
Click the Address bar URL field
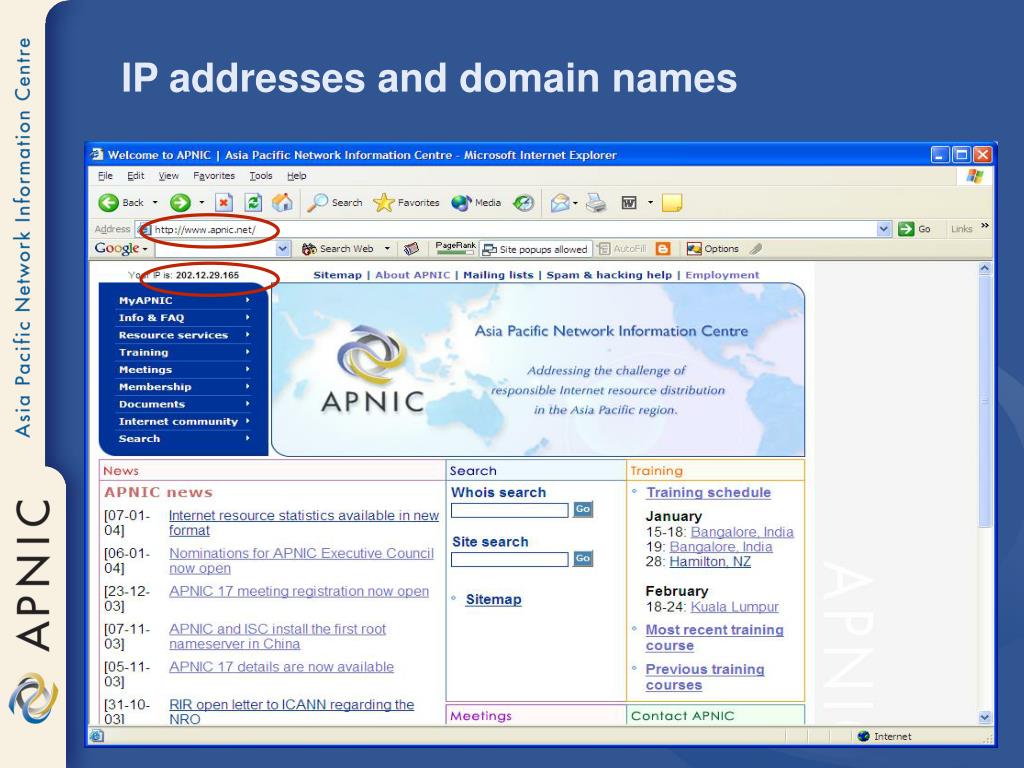(x=513, y=229)
